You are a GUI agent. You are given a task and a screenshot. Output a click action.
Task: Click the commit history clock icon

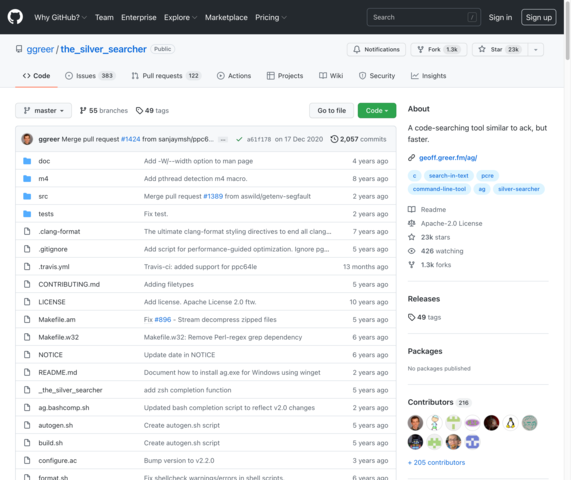334,139
